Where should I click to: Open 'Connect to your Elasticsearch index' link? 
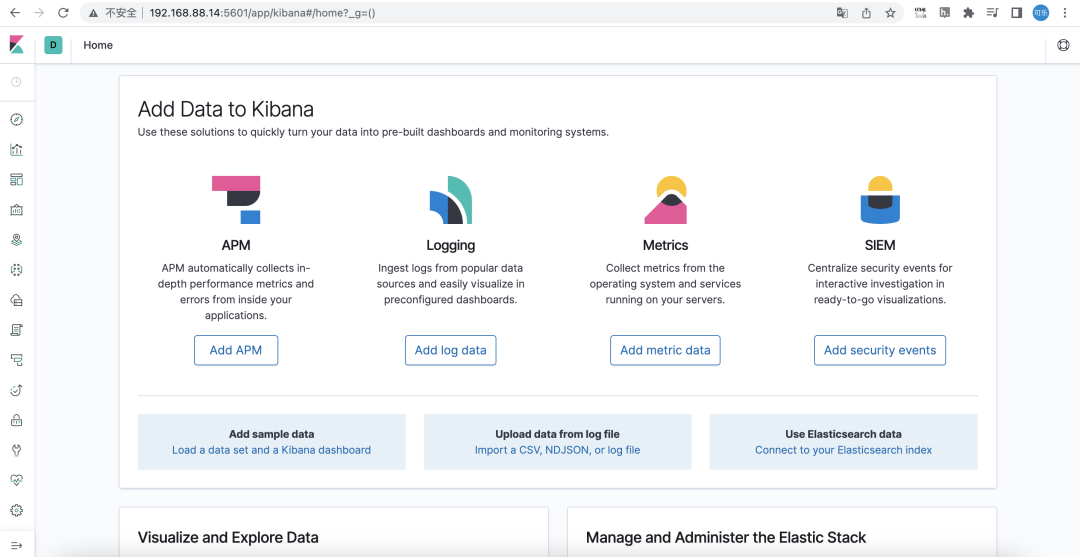[843, 450]
